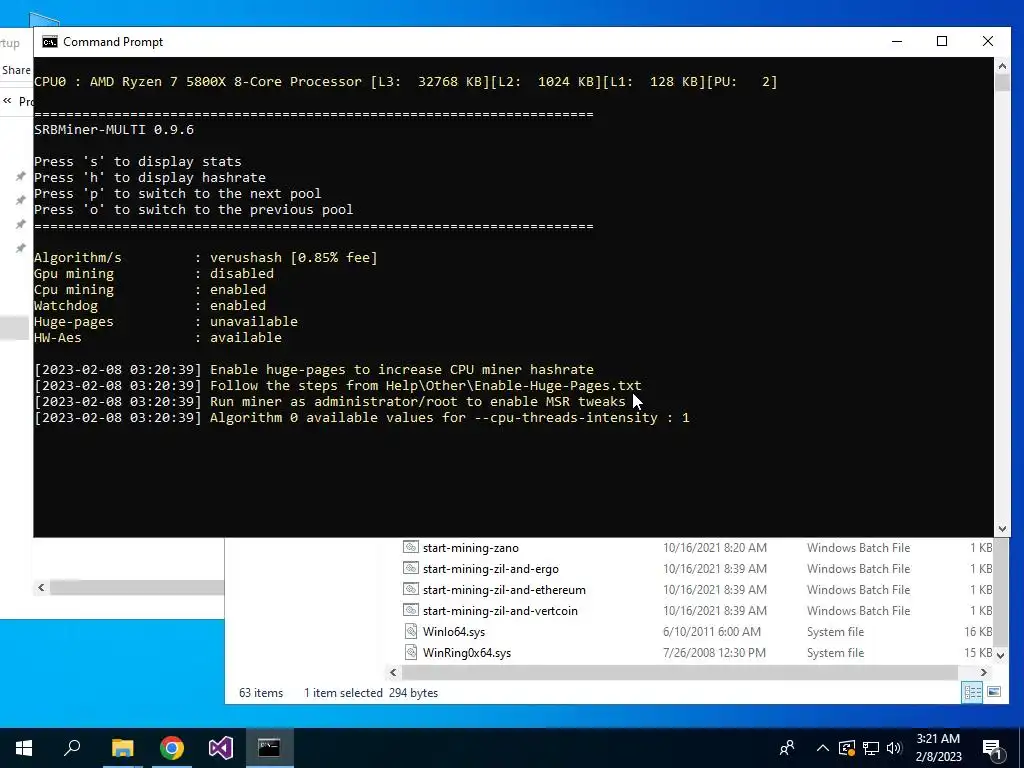Image resolution: width=1024 pixels, height=768 pixels.
Task: Minimize the Command Prompt window
Action: tap(897, 41)
